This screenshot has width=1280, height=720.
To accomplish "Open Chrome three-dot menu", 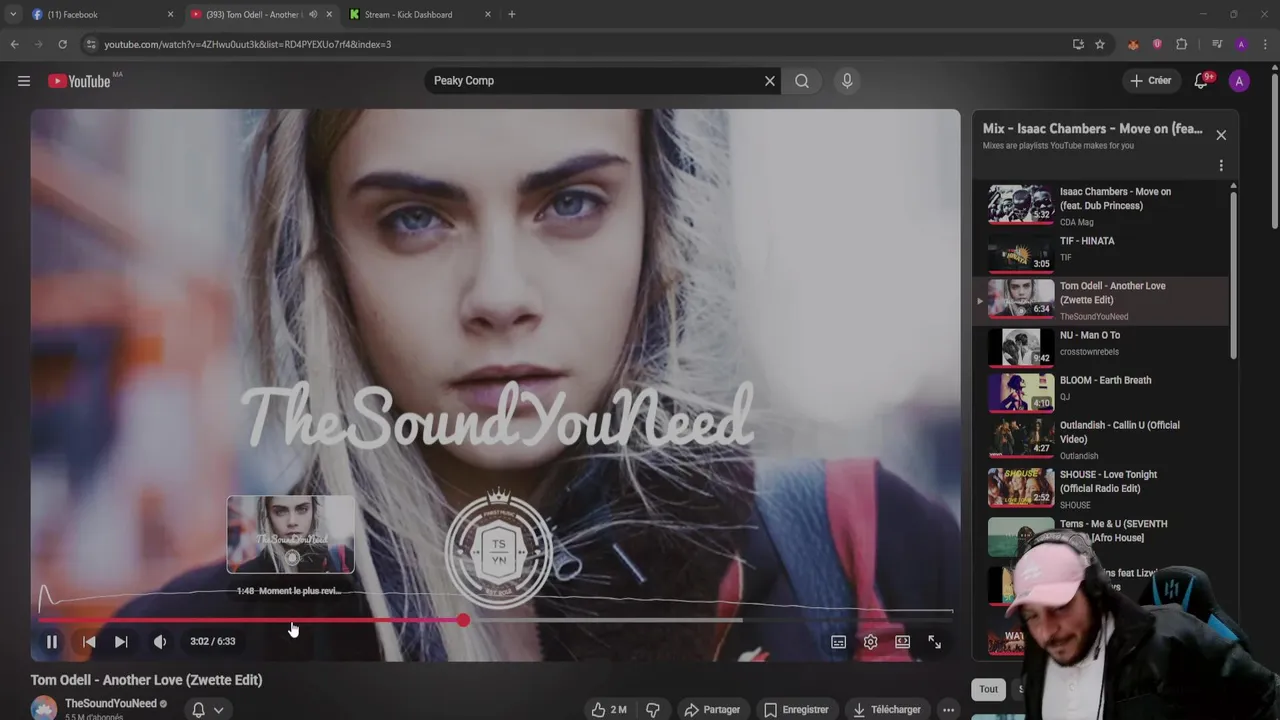I will 1265,44.
